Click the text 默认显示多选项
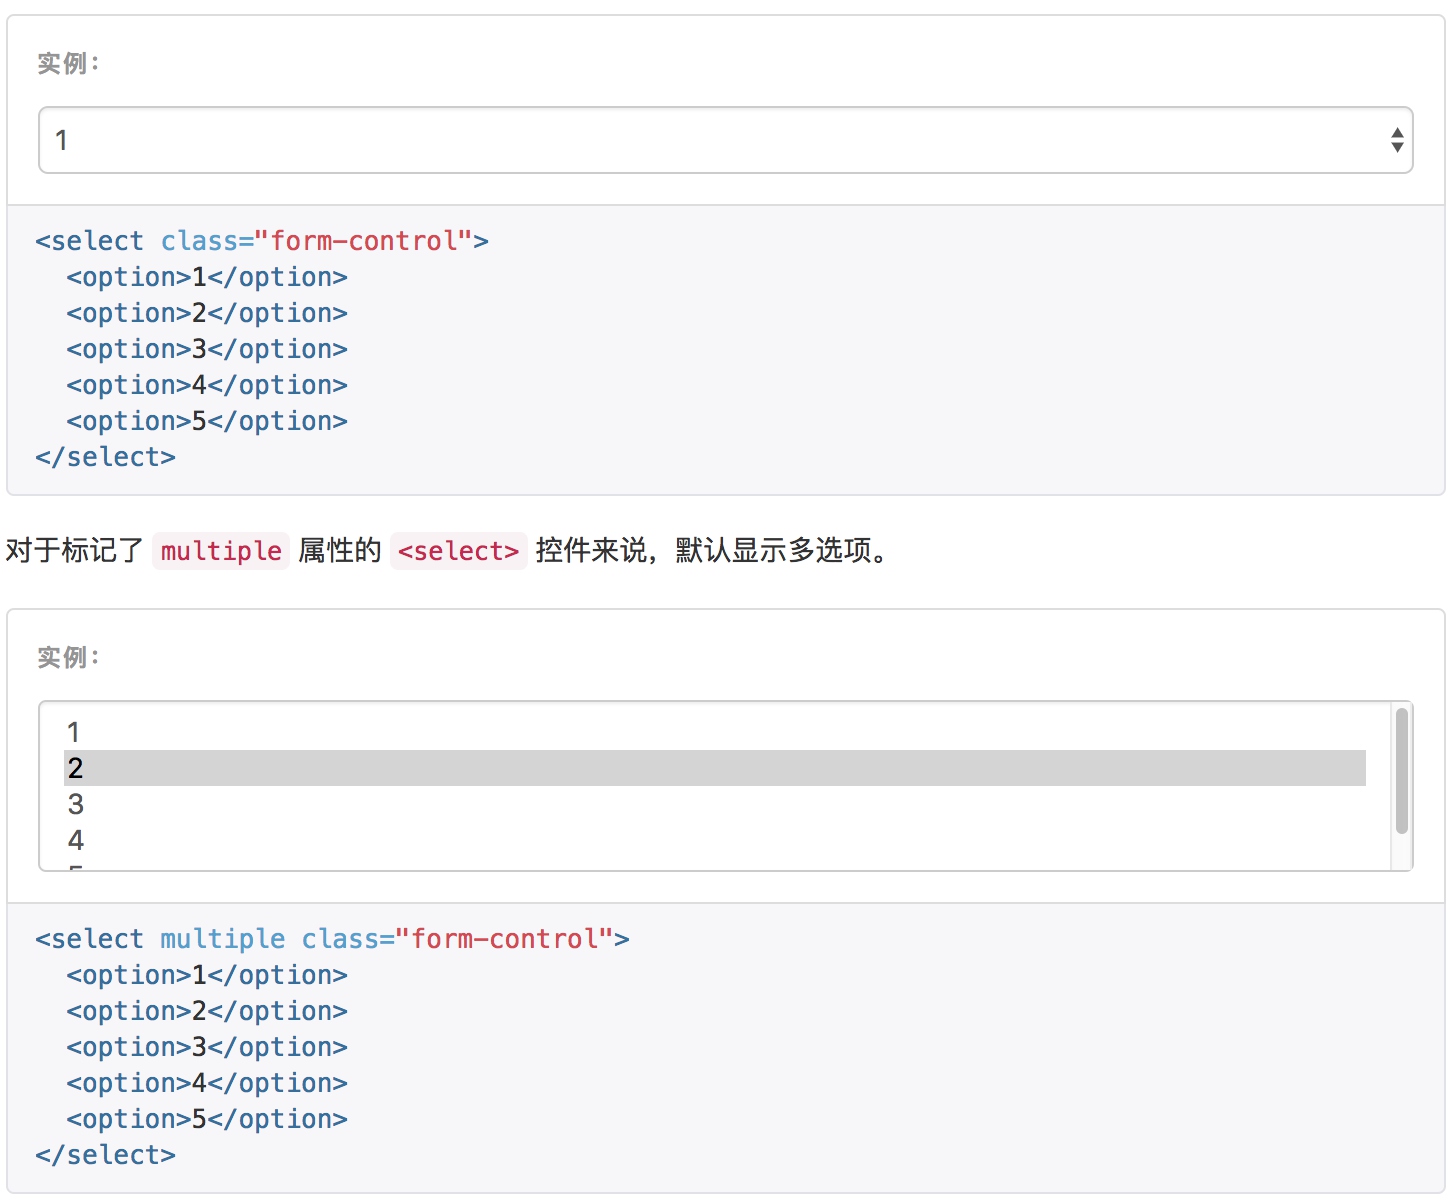Image resolution: width=1448 pixels, height=1204 pixels. (x=782, y=550)
